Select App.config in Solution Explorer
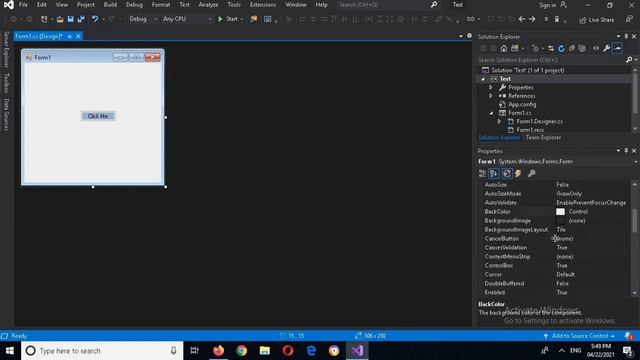The height and width of the screenshot is (360, 640). (x=522, y=104)
